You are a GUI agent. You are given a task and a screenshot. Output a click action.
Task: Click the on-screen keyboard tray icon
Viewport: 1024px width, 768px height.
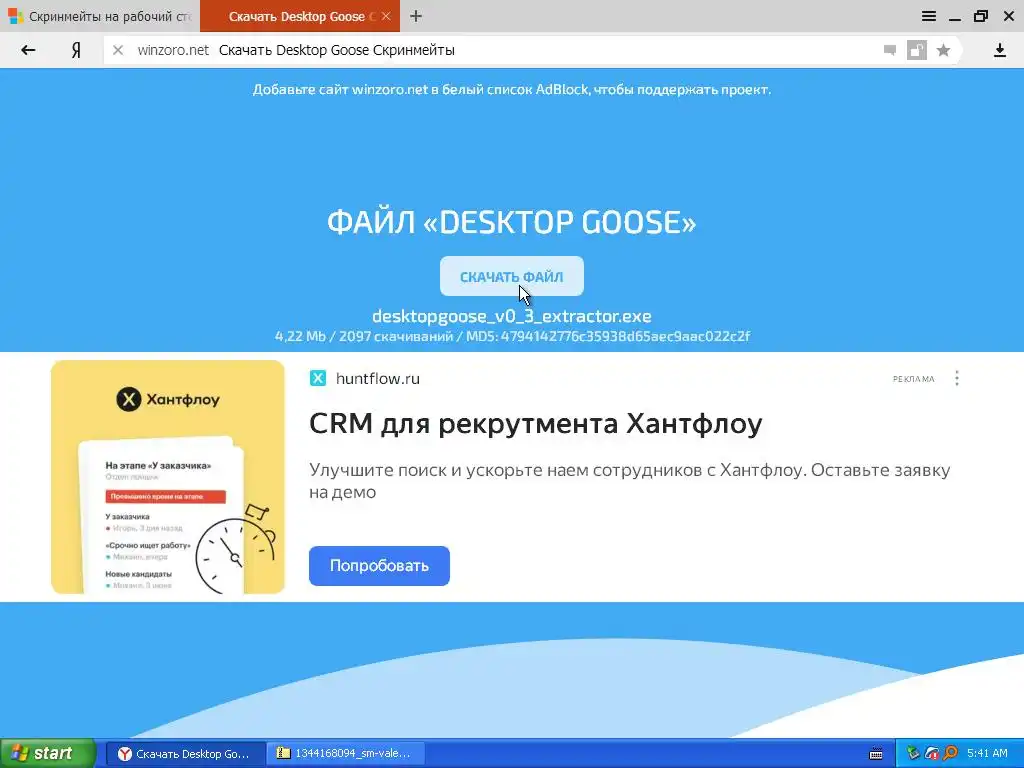pos(876,754)
